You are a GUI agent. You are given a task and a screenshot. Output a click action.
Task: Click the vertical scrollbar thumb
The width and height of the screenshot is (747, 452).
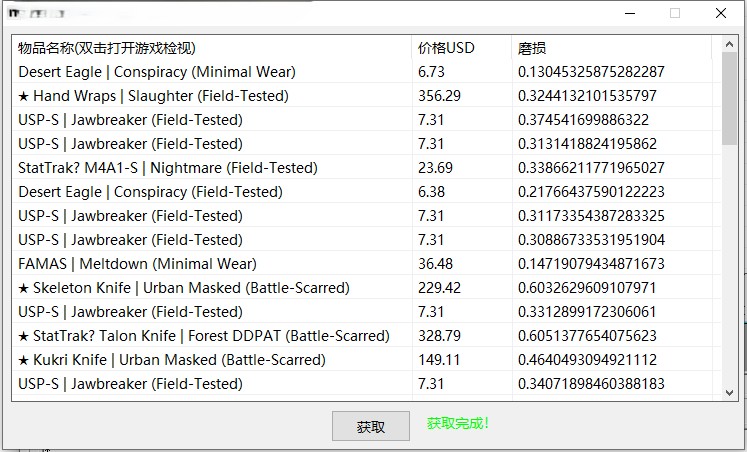[729, 98]
